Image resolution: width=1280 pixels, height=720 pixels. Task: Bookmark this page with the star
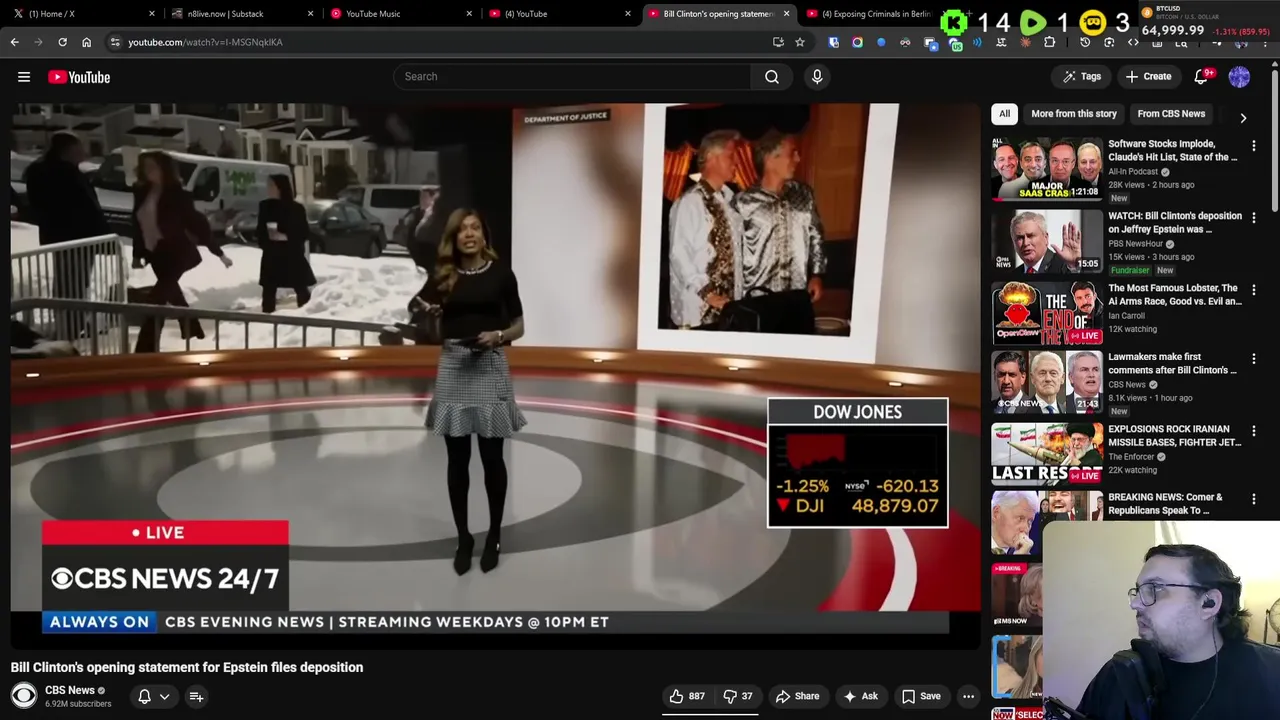click(800, 42)
